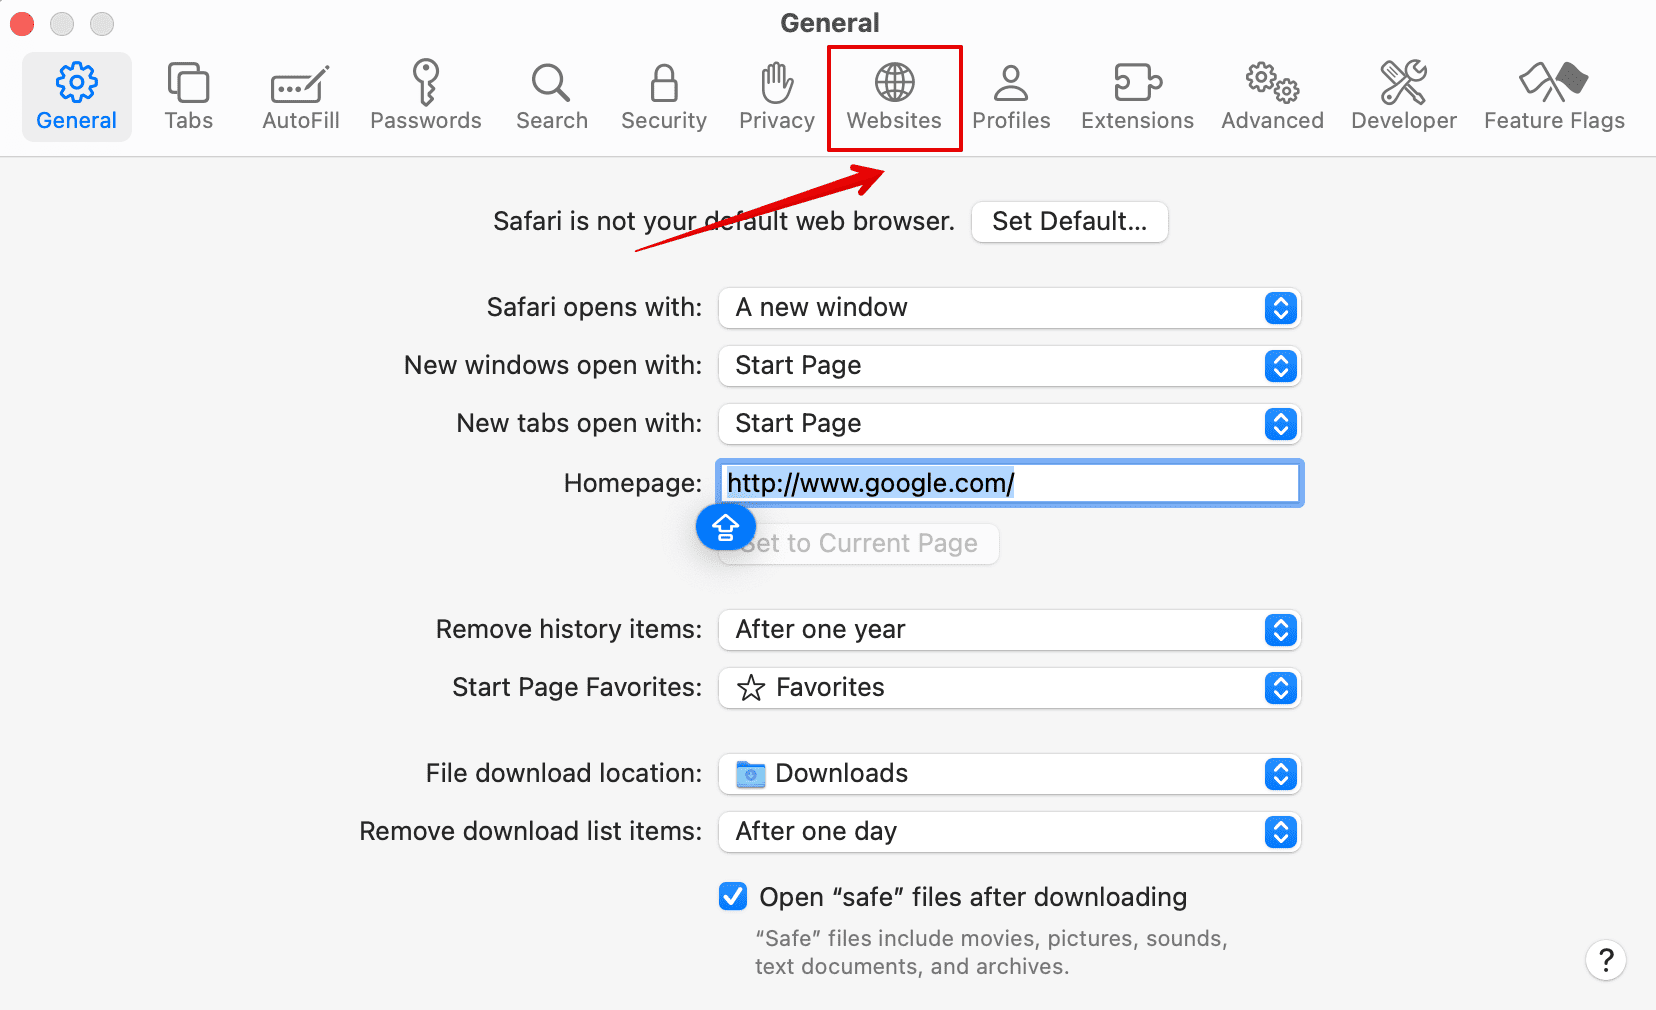The image size is (1656, 1010).
Task: Change the File download location popup
Action: [1008, 774]
